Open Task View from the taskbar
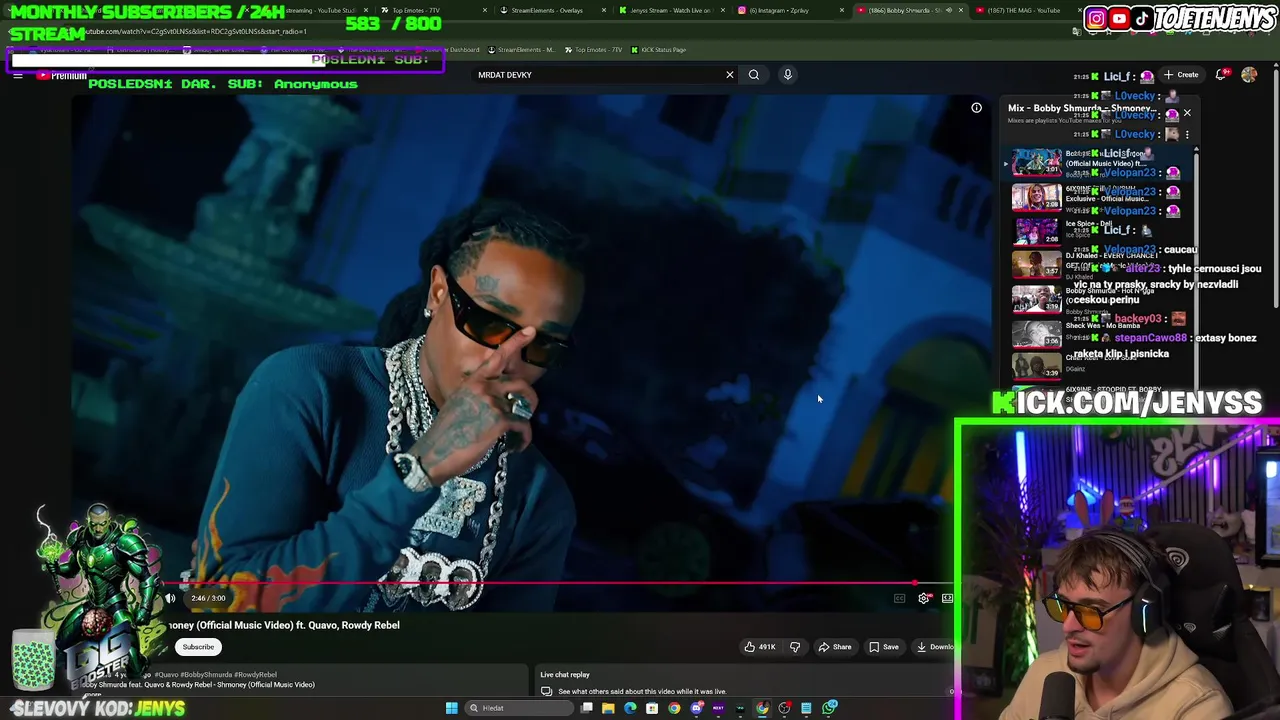The width and height of the screenshot is (1280, 720). point(587,708)
